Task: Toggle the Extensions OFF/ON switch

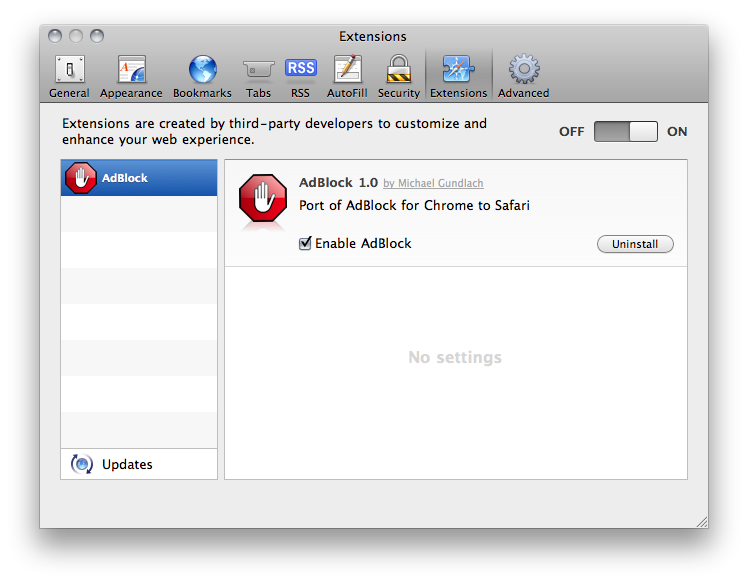Action: (625, 131)
